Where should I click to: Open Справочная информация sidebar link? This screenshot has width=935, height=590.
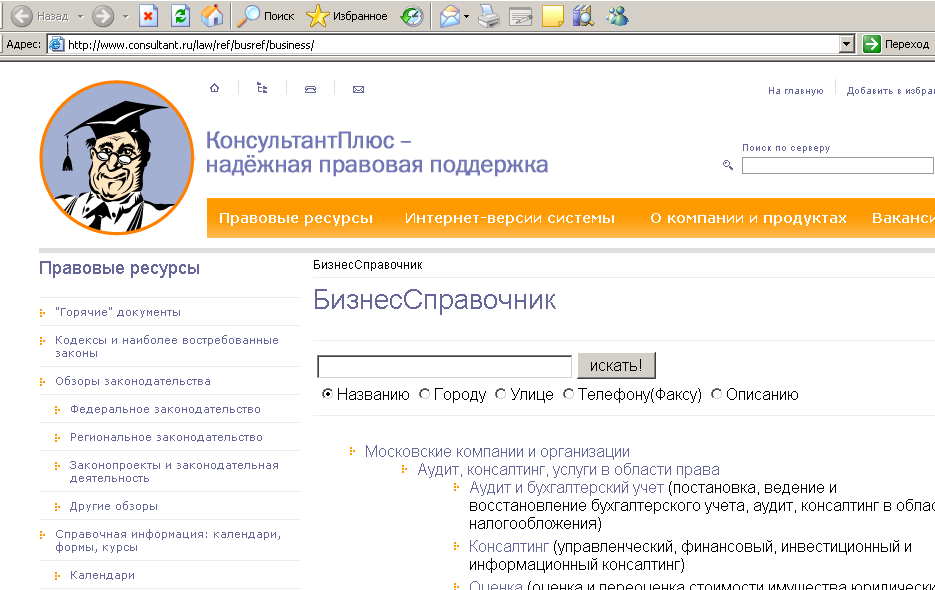168,540
